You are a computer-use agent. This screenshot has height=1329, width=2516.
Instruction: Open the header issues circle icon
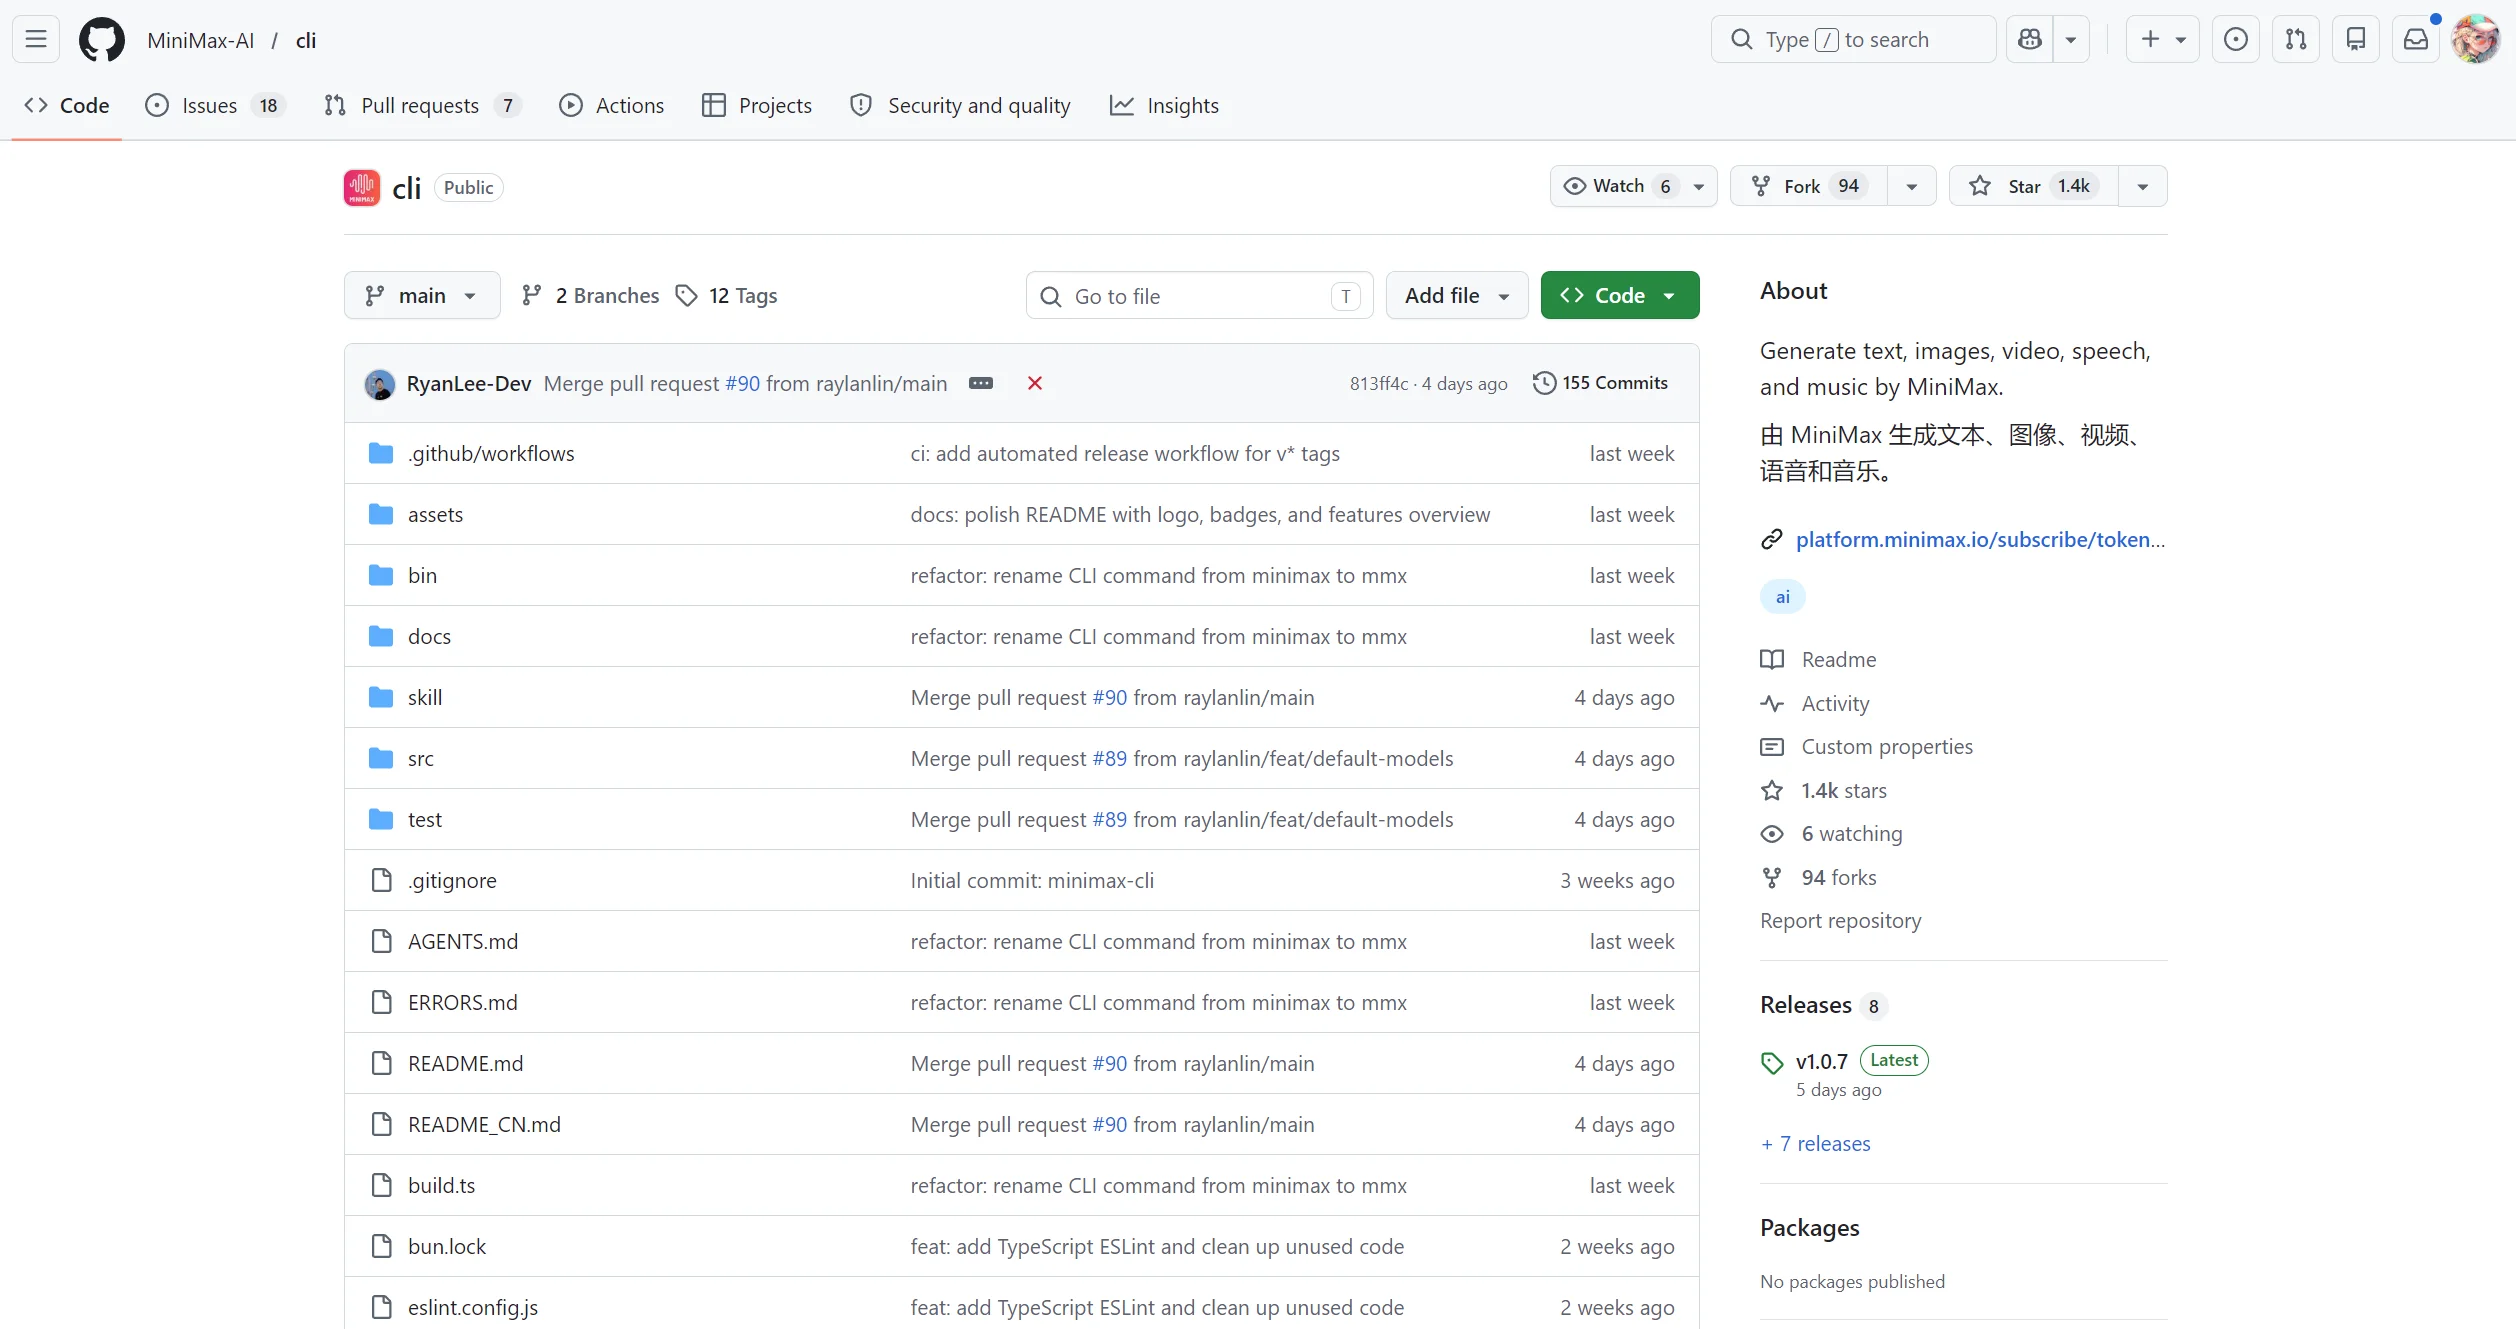pos(2236,40)
